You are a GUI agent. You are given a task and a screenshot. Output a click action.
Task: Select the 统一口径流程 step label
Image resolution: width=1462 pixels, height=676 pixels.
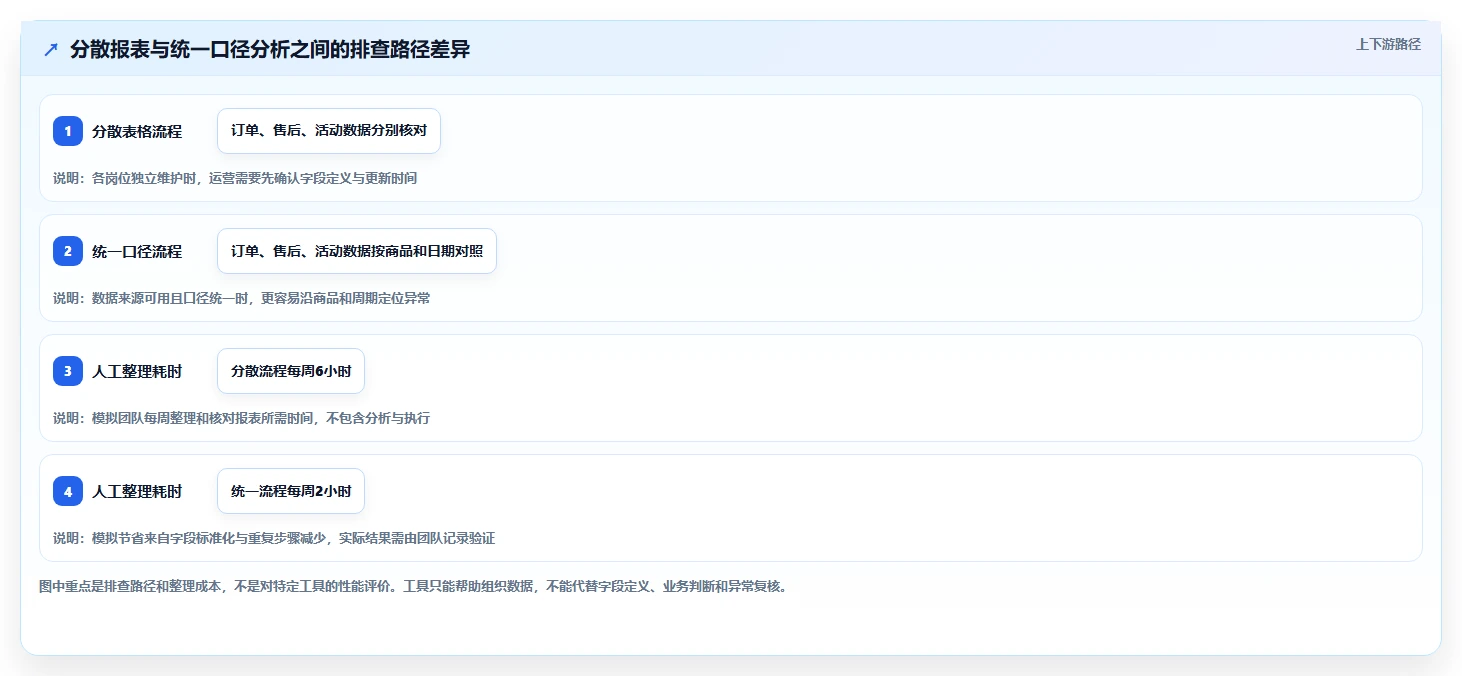(x=137, y=251)
